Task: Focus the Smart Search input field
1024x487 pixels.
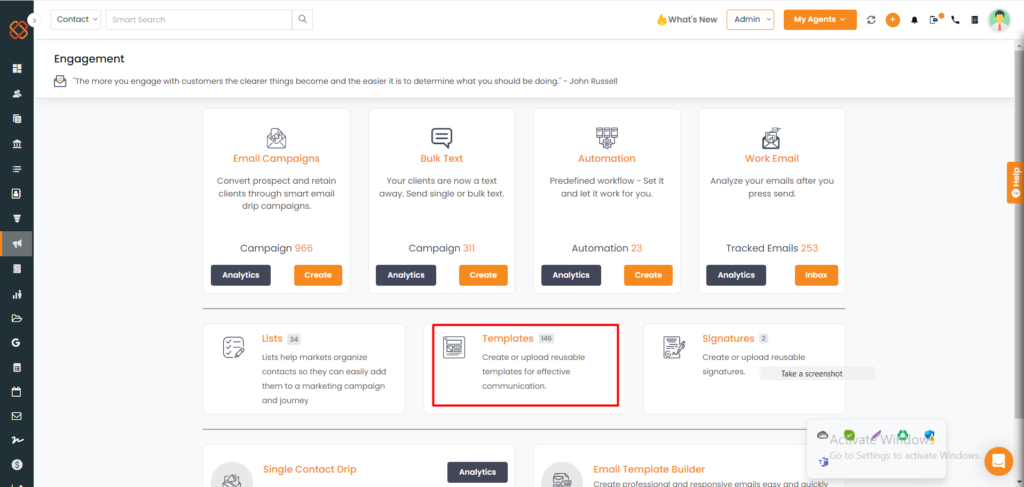Action: 199,20
